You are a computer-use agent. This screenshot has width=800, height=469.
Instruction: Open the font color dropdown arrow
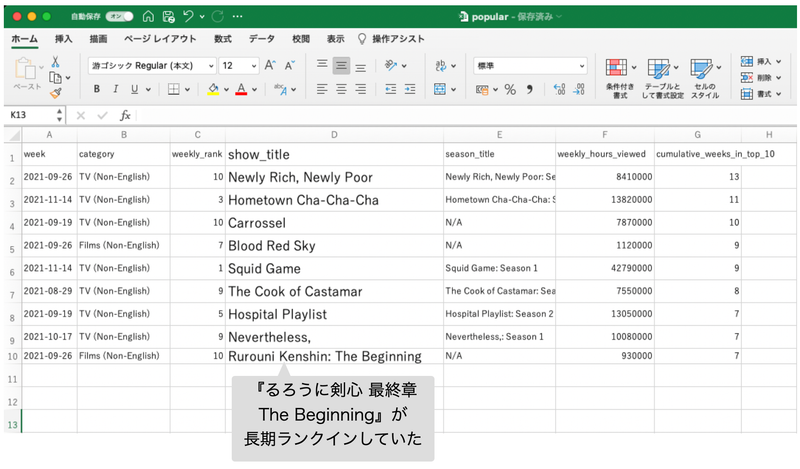coord(255,89)
